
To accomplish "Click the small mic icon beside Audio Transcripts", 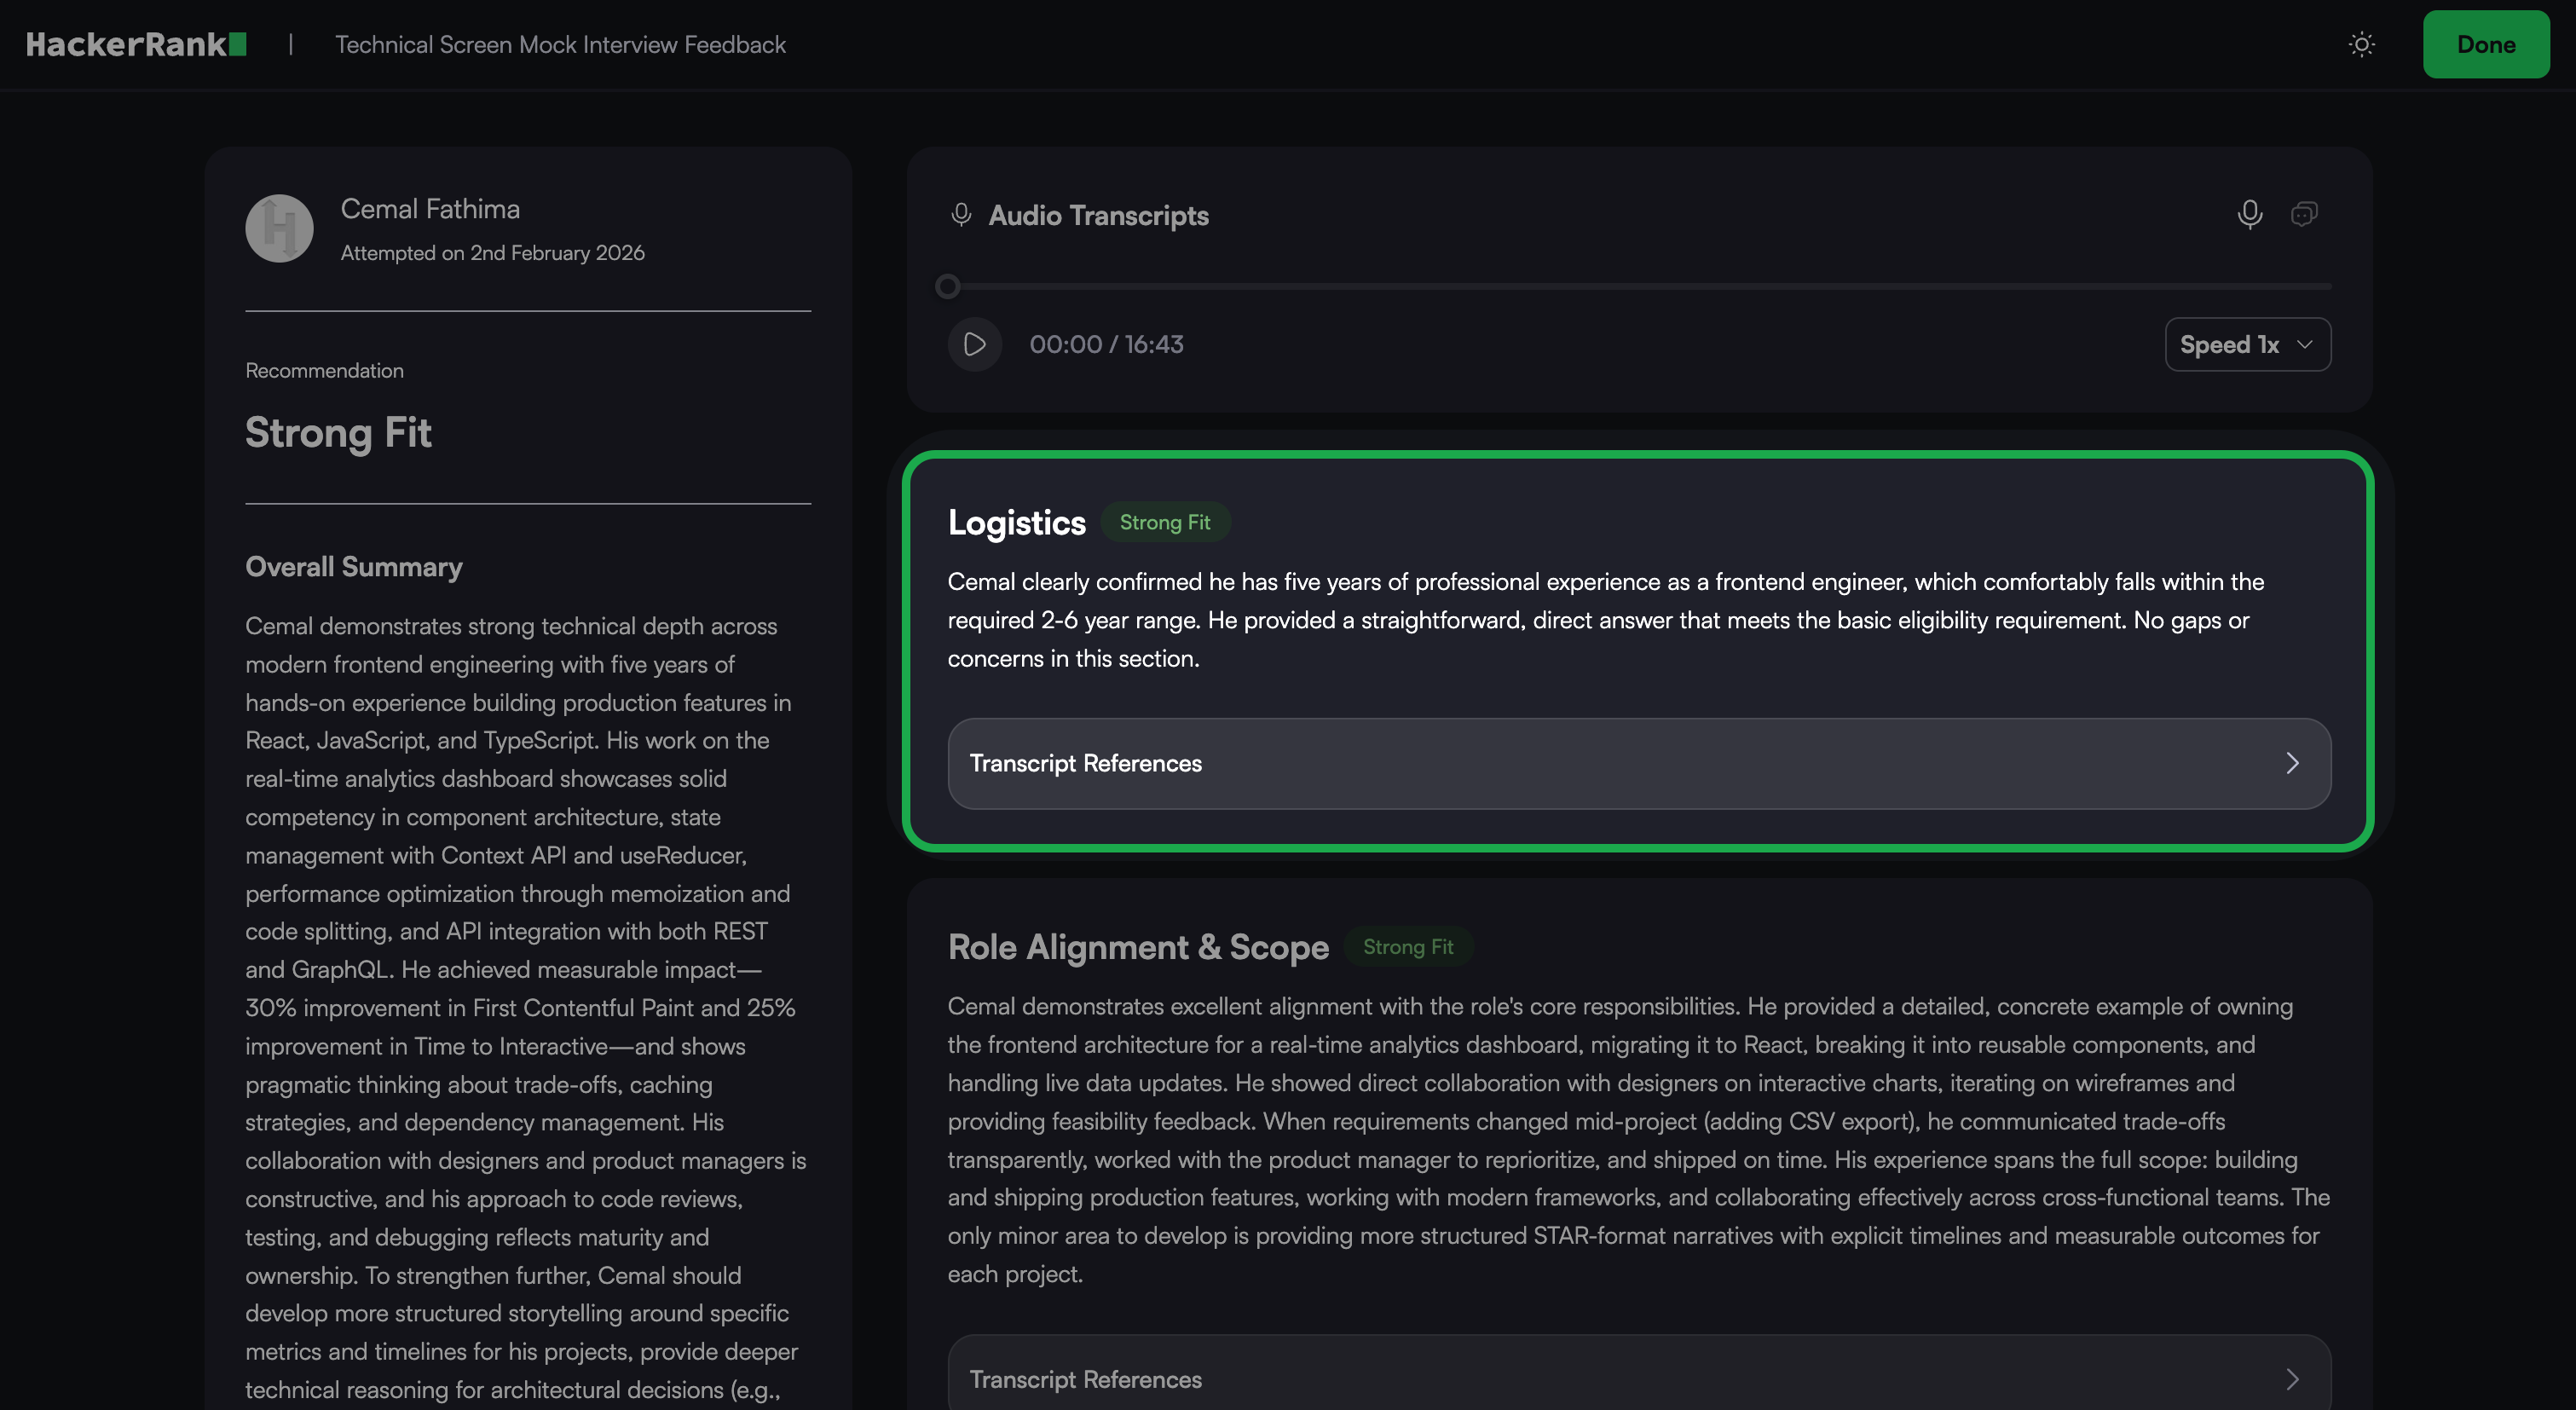I will click(961, 215).
